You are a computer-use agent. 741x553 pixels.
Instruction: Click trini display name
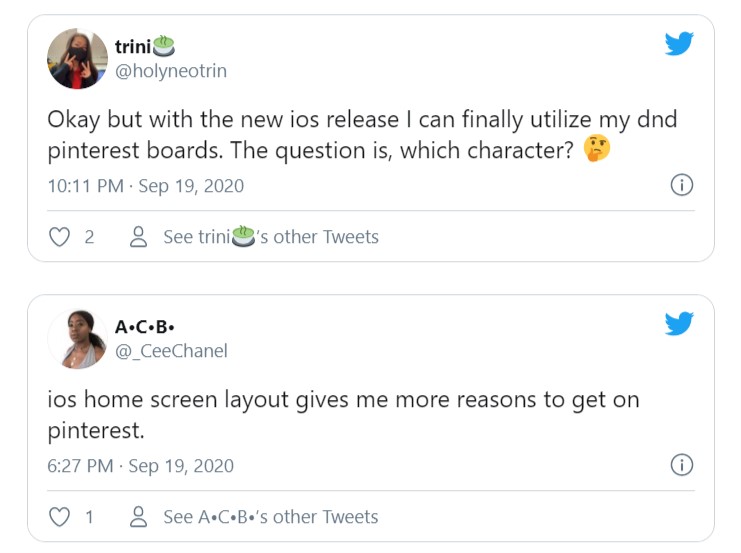[x=145, y=46]
